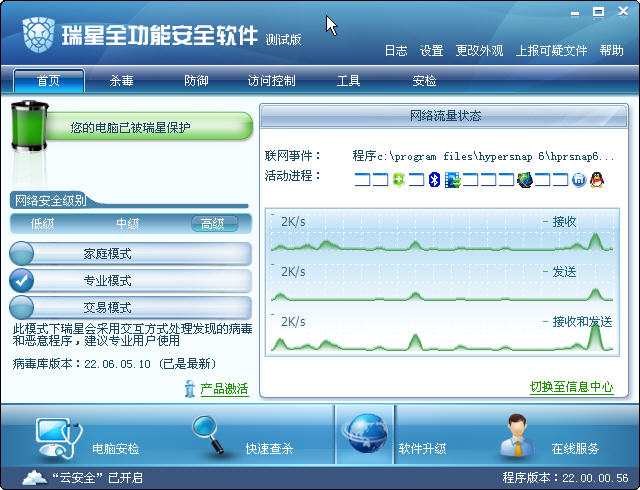This screenshot has height=490, width=640.
Task: Click the info icon beside 产品激活
Action: point(189,389)
